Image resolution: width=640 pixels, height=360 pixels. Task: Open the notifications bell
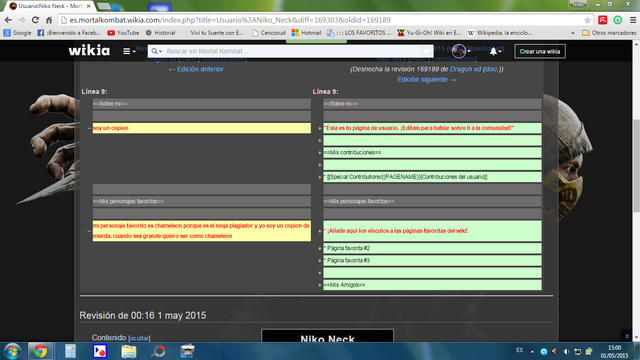pos(495,51)
